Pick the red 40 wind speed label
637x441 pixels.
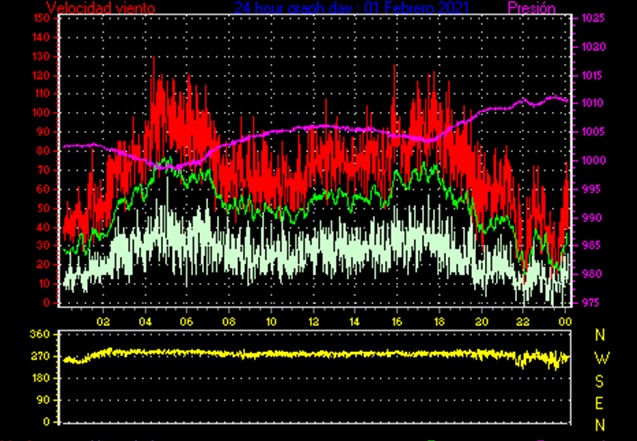pos(43,227)
